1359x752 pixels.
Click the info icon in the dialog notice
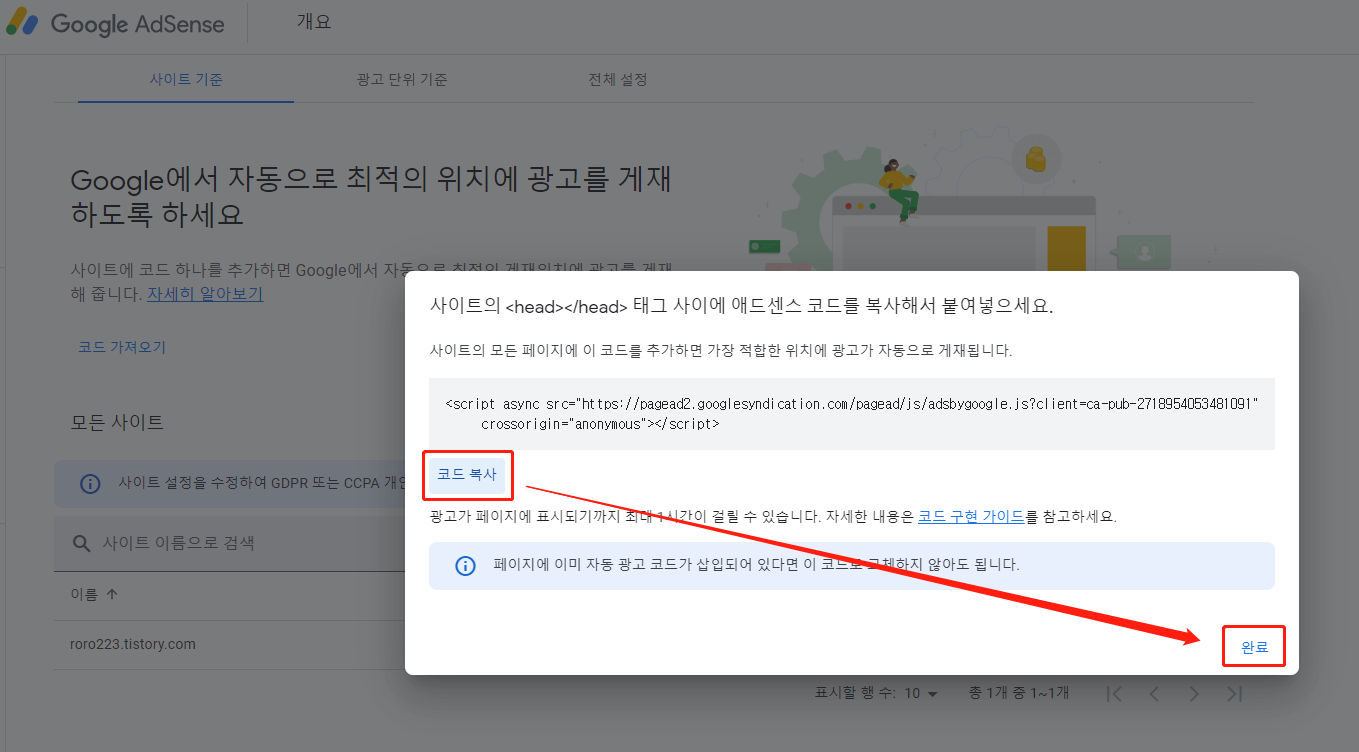tap(465, 566)
